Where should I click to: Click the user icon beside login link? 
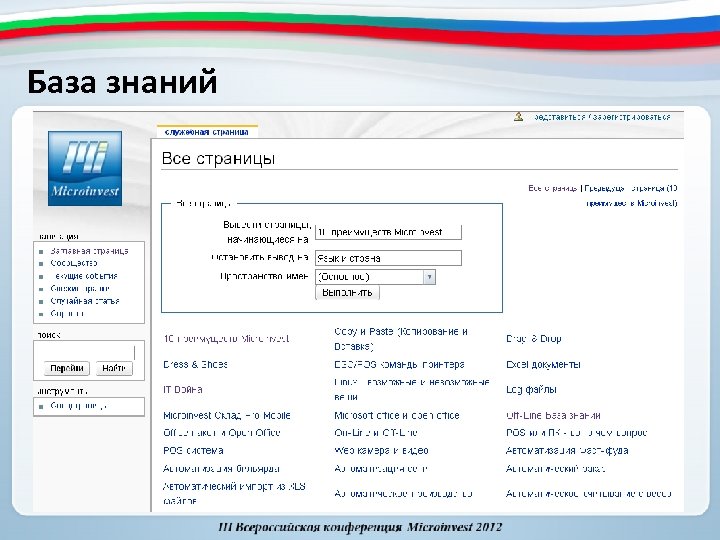pyautogui.click(x=518, y=117)
